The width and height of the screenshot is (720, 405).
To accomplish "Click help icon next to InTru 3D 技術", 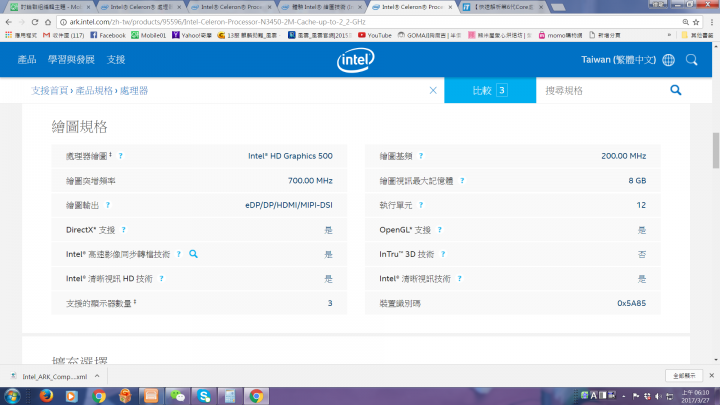I will 443,254.
